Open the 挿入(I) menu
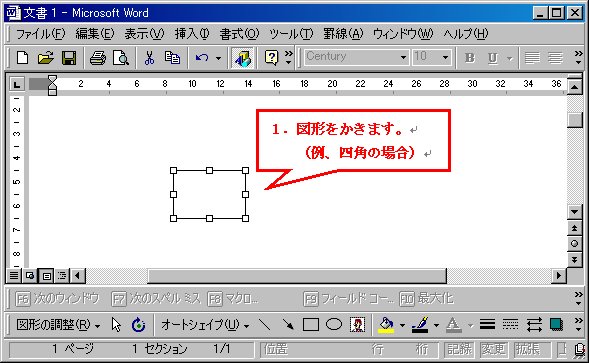The image size is (589, 363). tap(192, 34)
